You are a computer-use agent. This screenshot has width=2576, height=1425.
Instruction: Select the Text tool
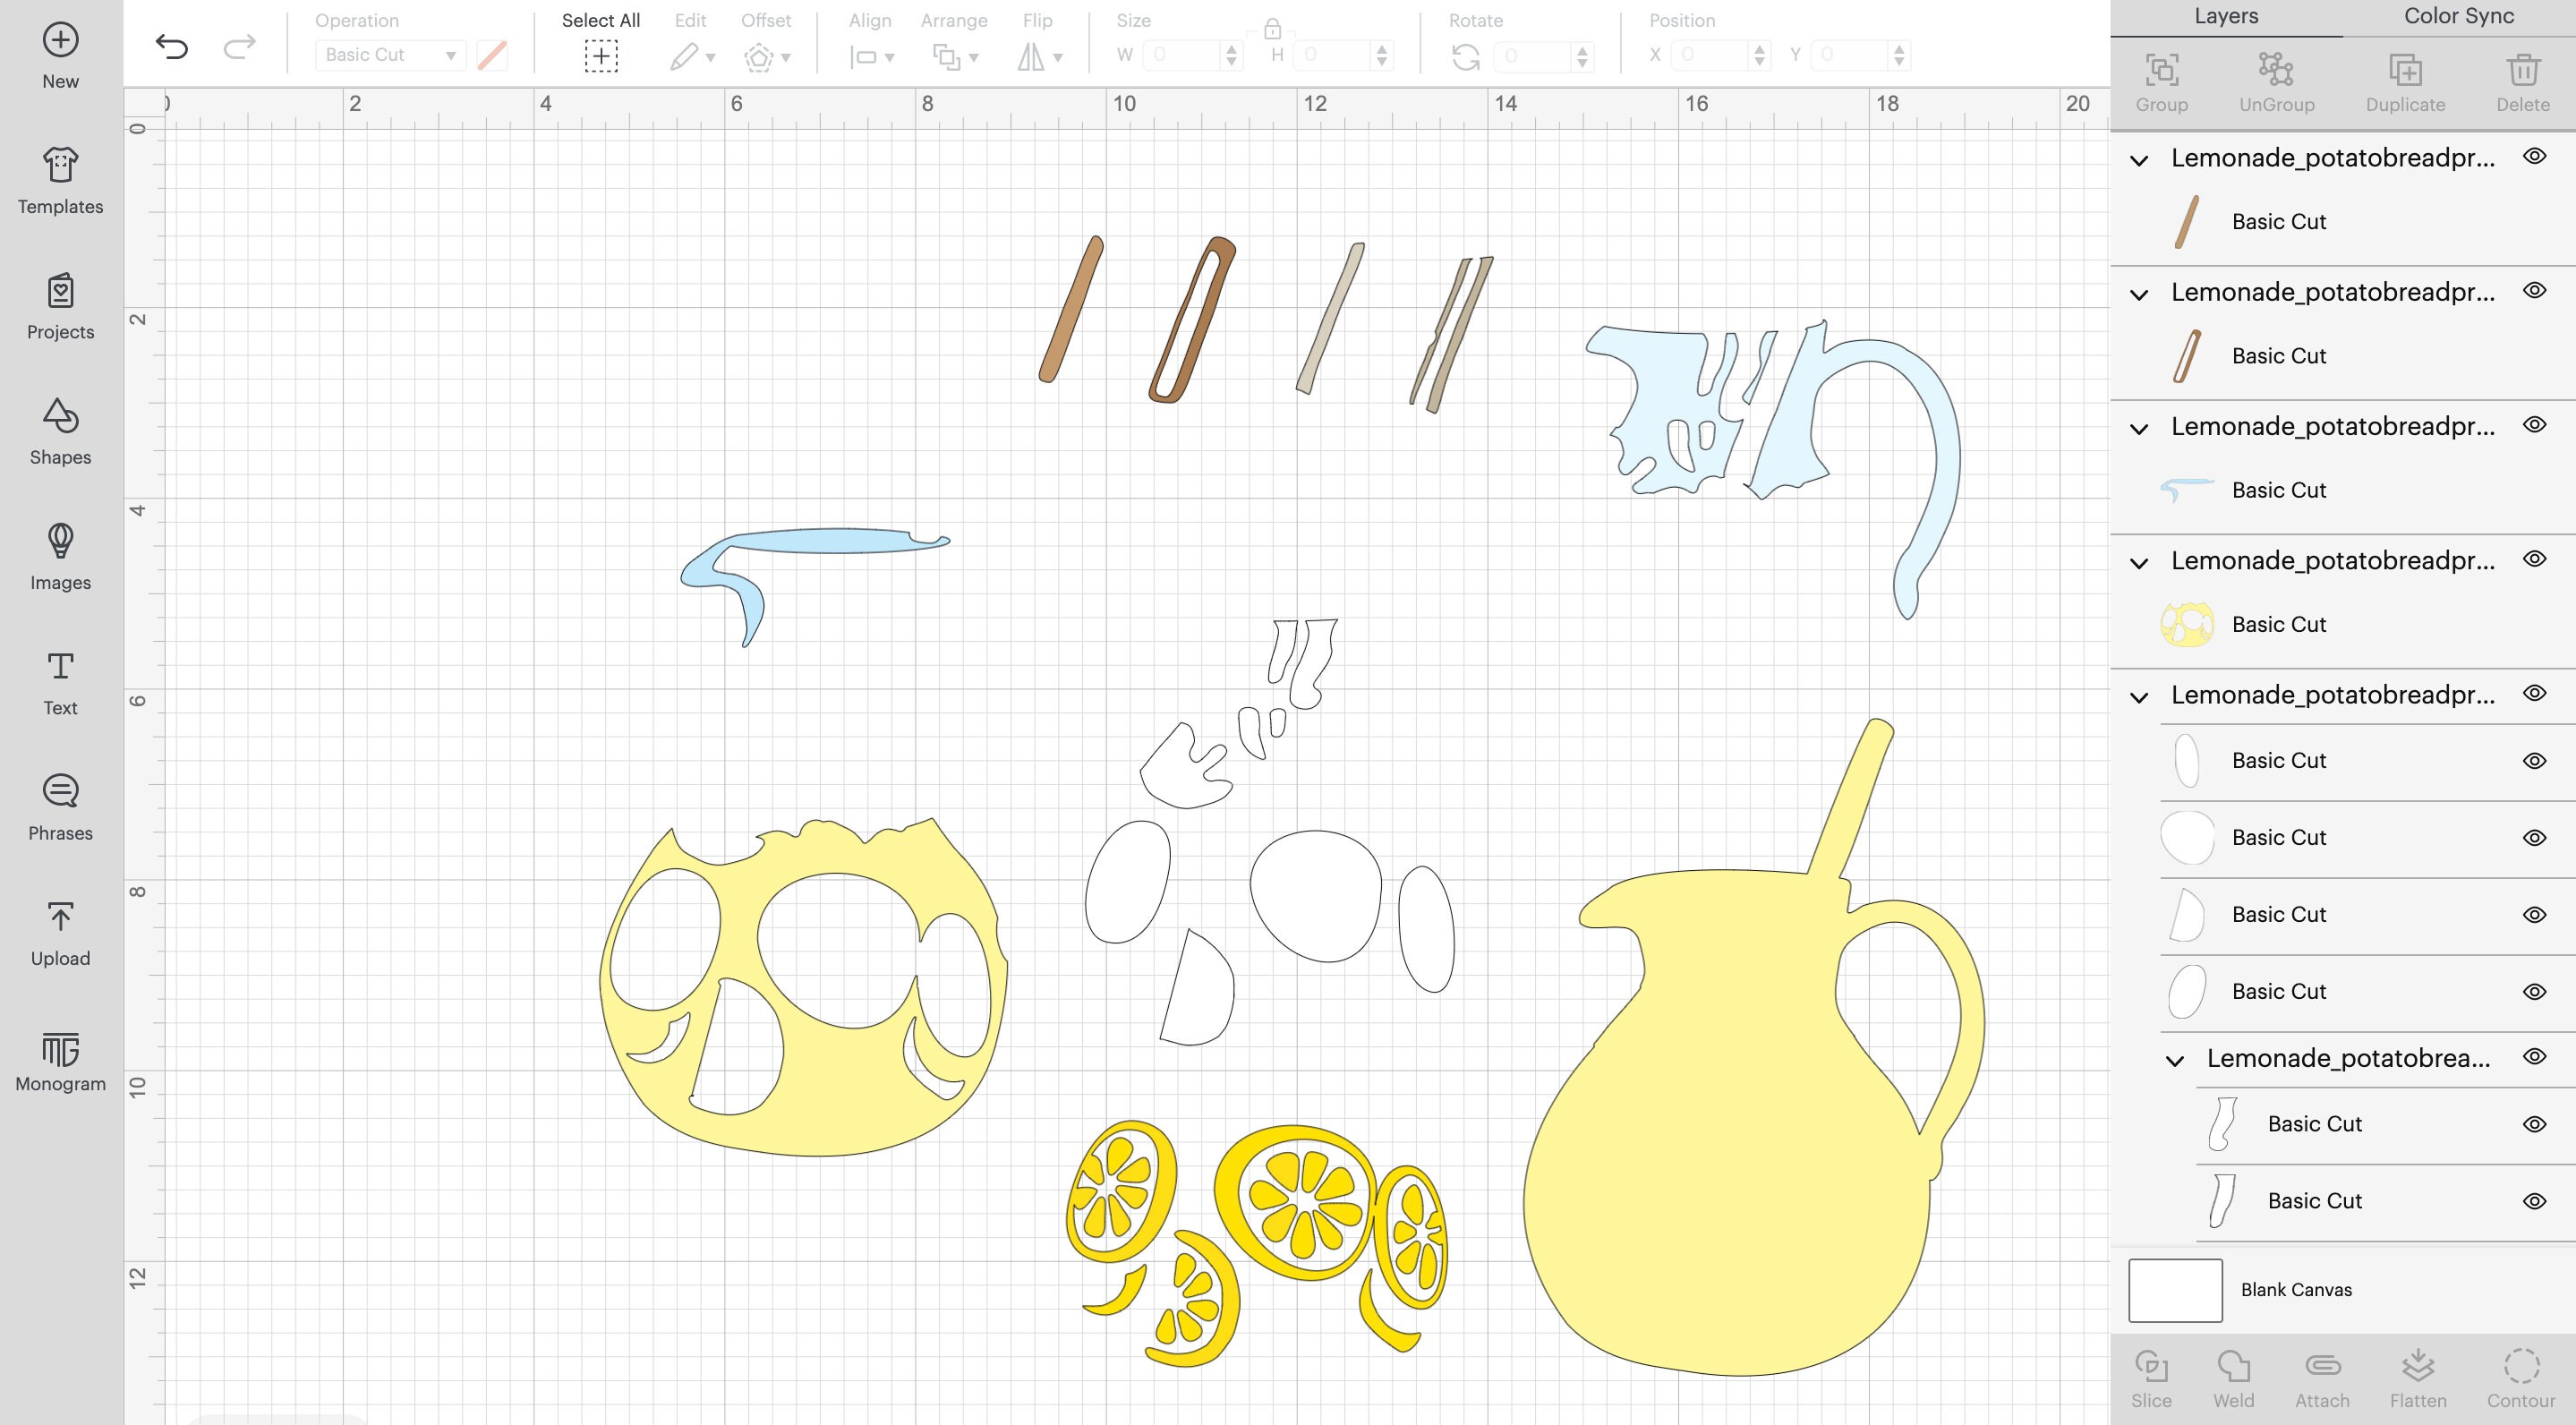click(60, 682)
